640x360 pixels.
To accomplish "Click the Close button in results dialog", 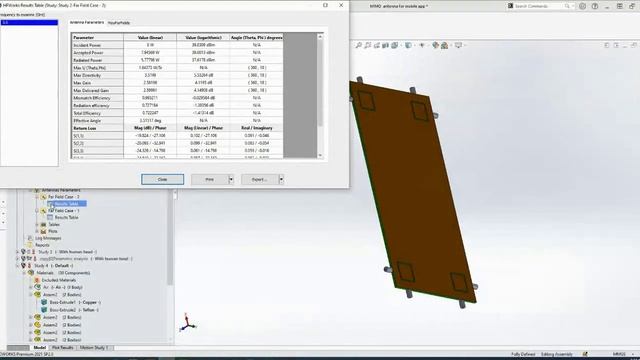I will coord(162,179).
